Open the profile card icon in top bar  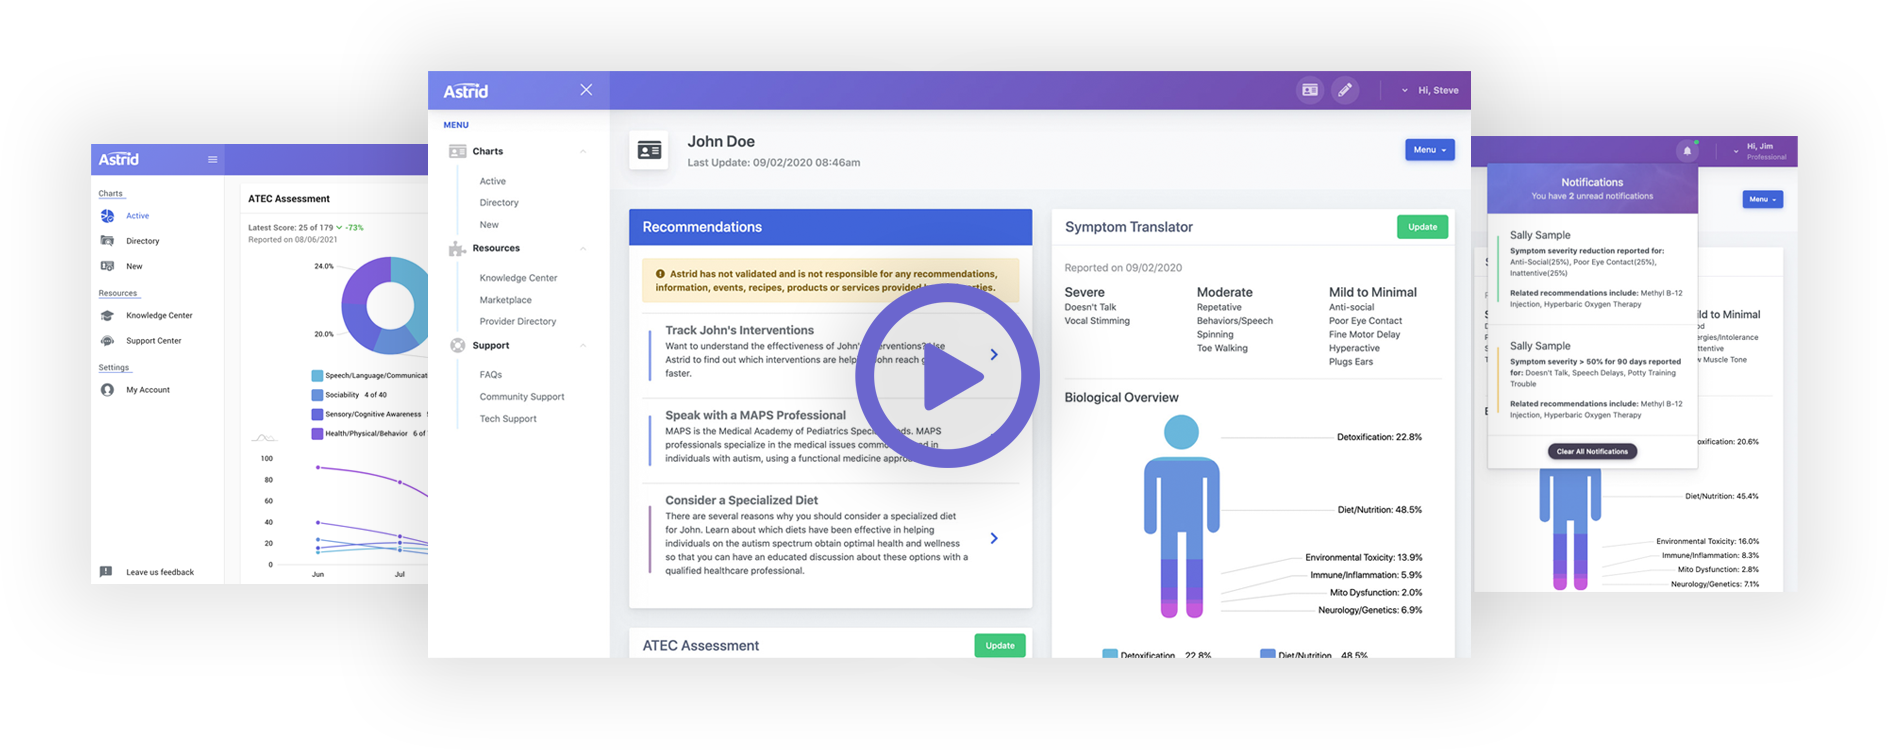(x=1309, y=90)
